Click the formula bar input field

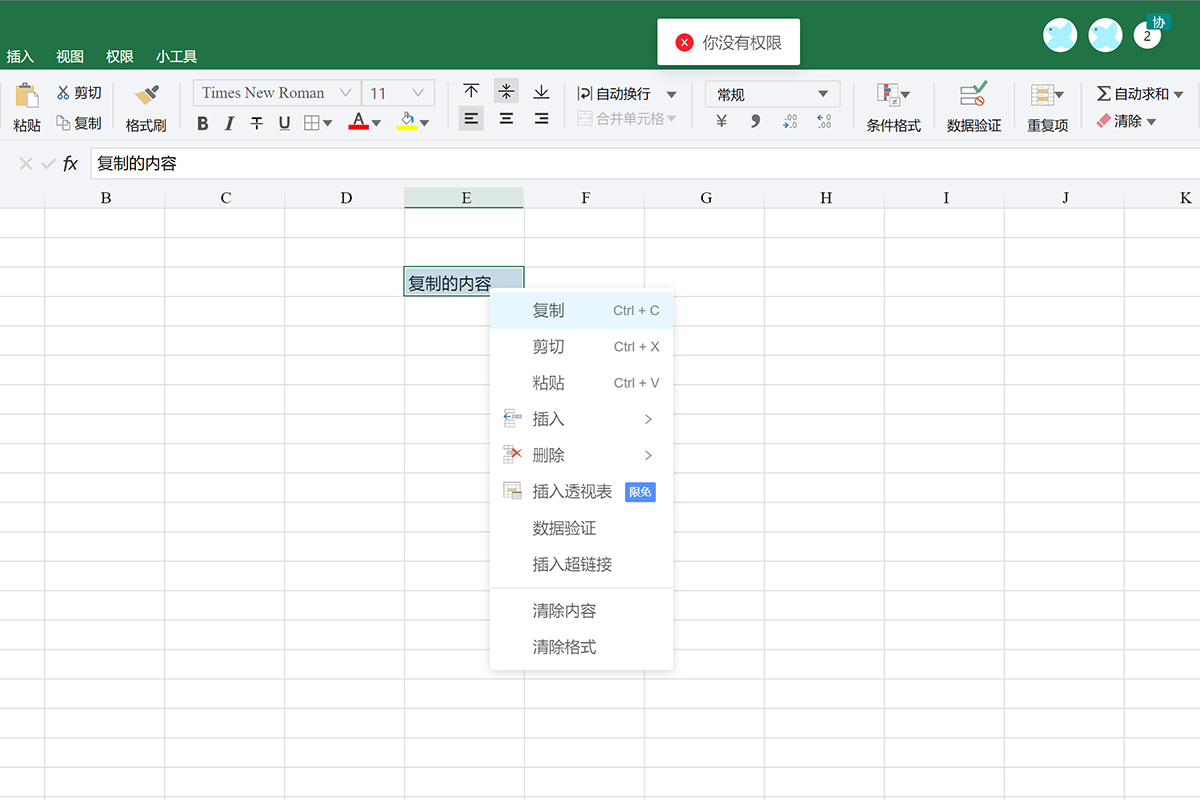[645, 163]
